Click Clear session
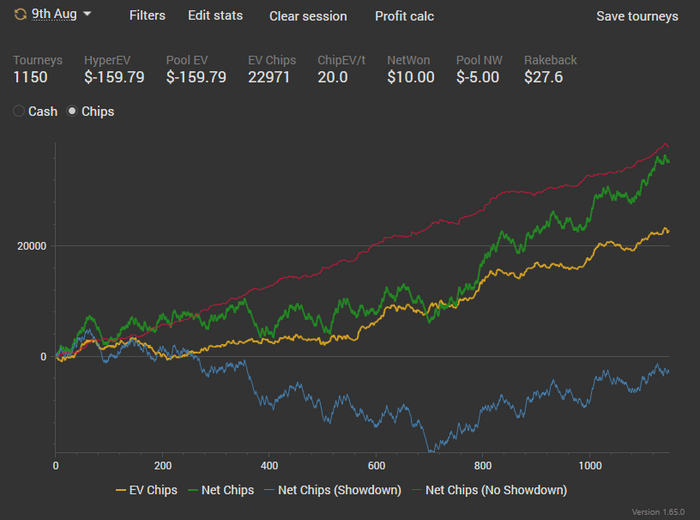 tap(308, 16)
